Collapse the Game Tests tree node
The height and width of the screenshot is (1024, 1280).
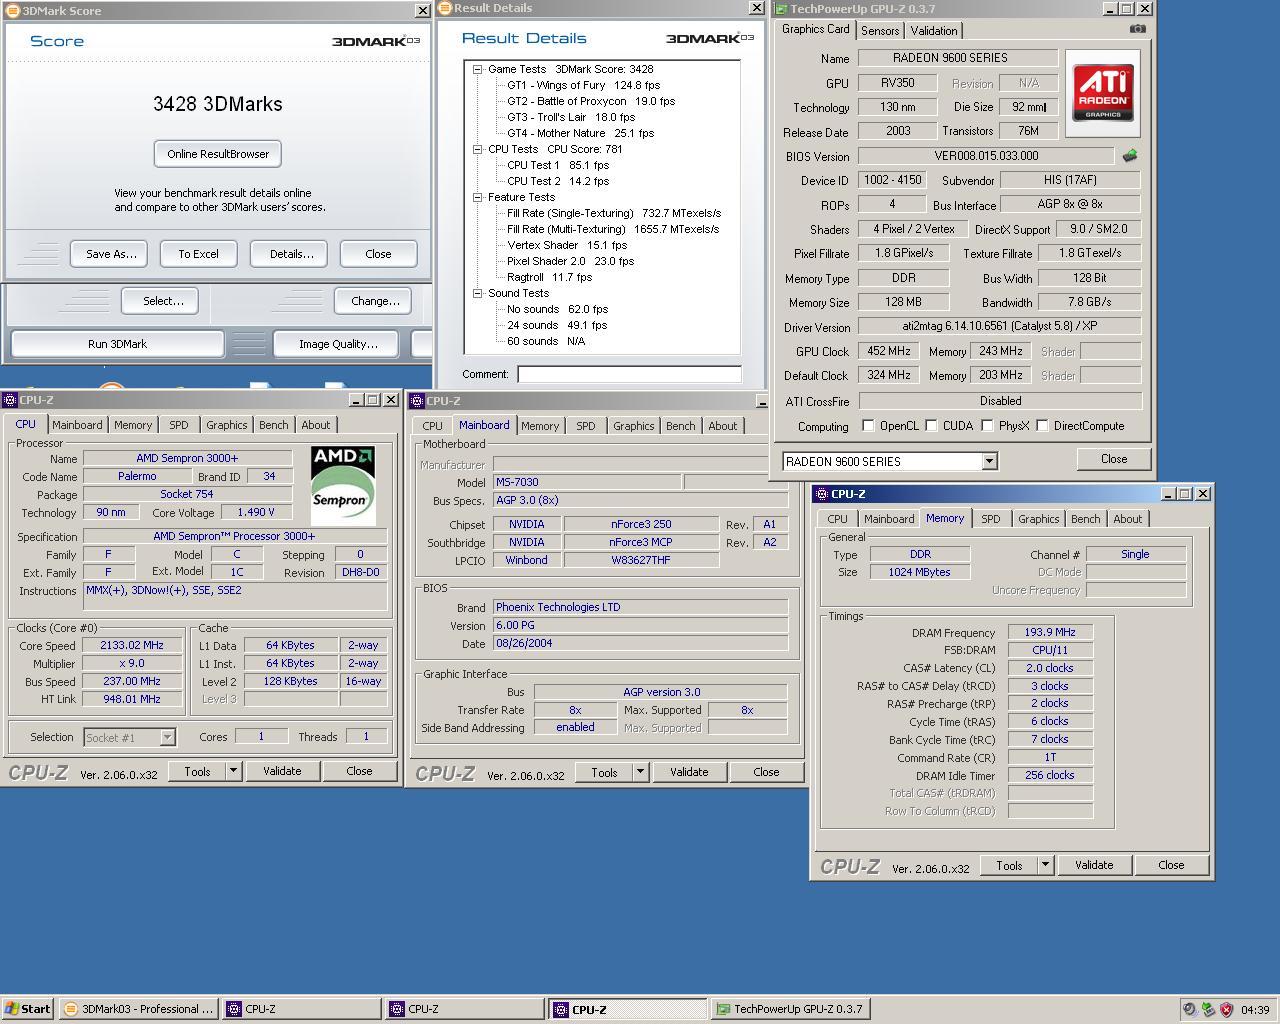[x=478, y=70]
